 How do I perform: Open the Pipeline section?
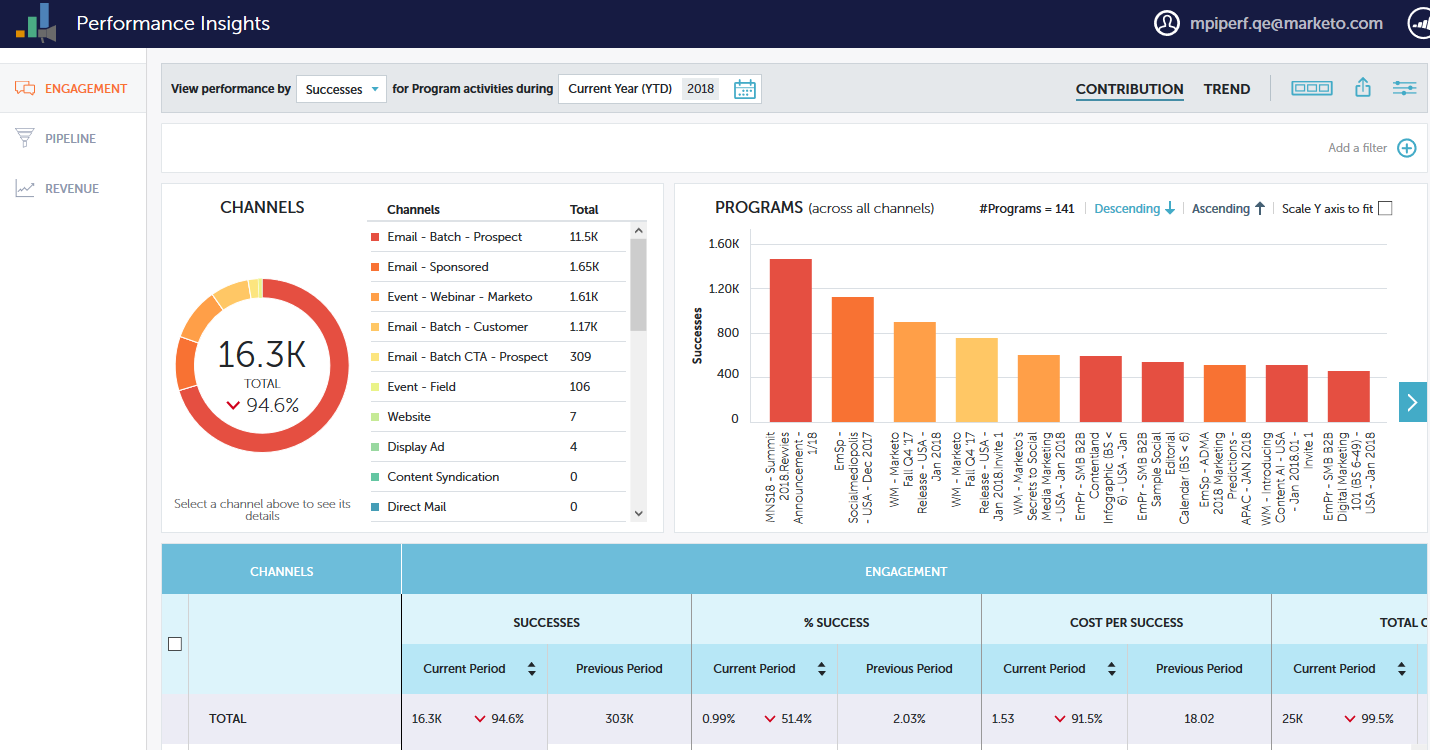coord(70,138)
